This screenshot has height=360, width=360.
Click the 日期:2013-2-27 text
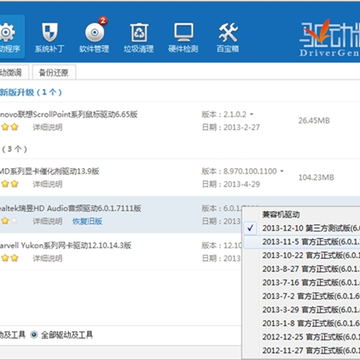click(231, 127)
